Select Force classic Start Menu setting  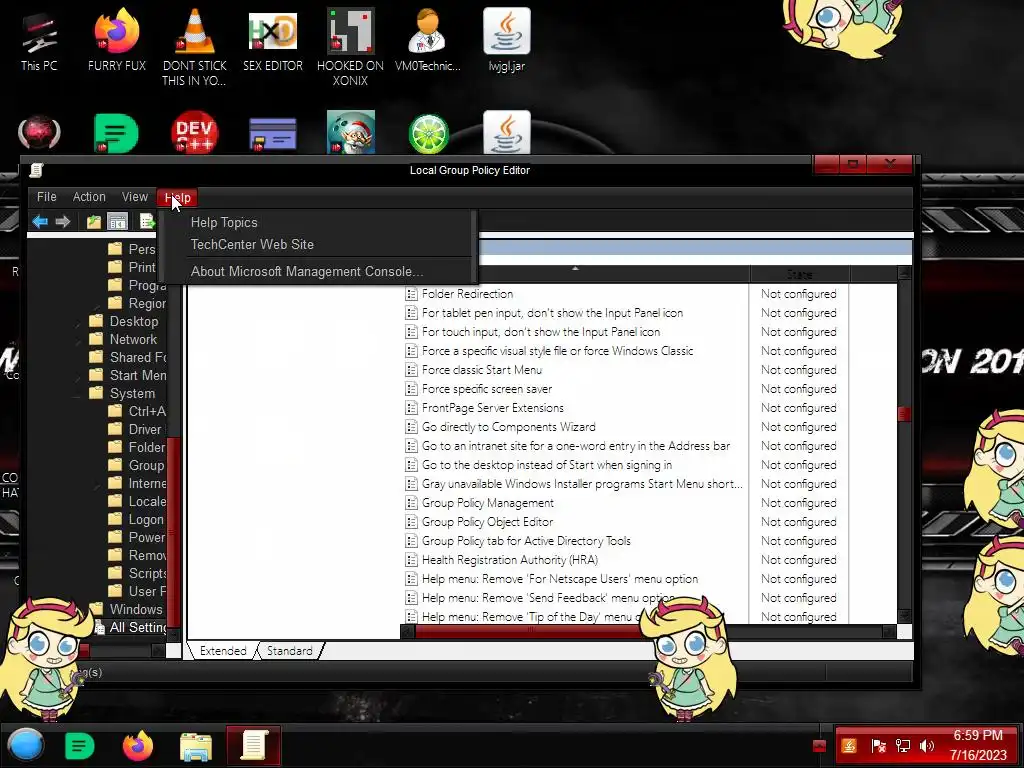click(x=481, y=370)
